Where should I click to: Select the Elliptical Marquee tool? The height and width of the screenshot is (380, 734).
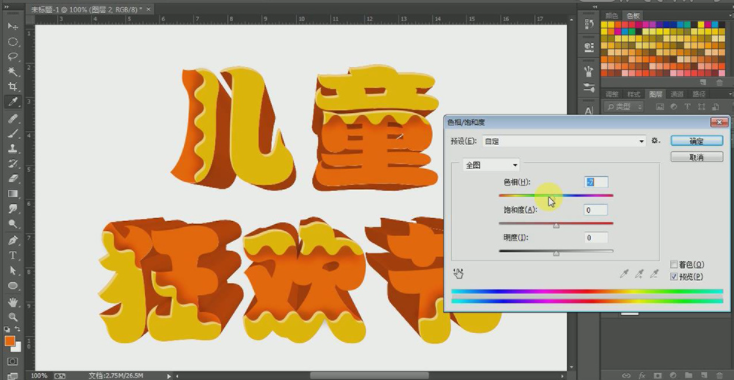[x=13, y=42]
